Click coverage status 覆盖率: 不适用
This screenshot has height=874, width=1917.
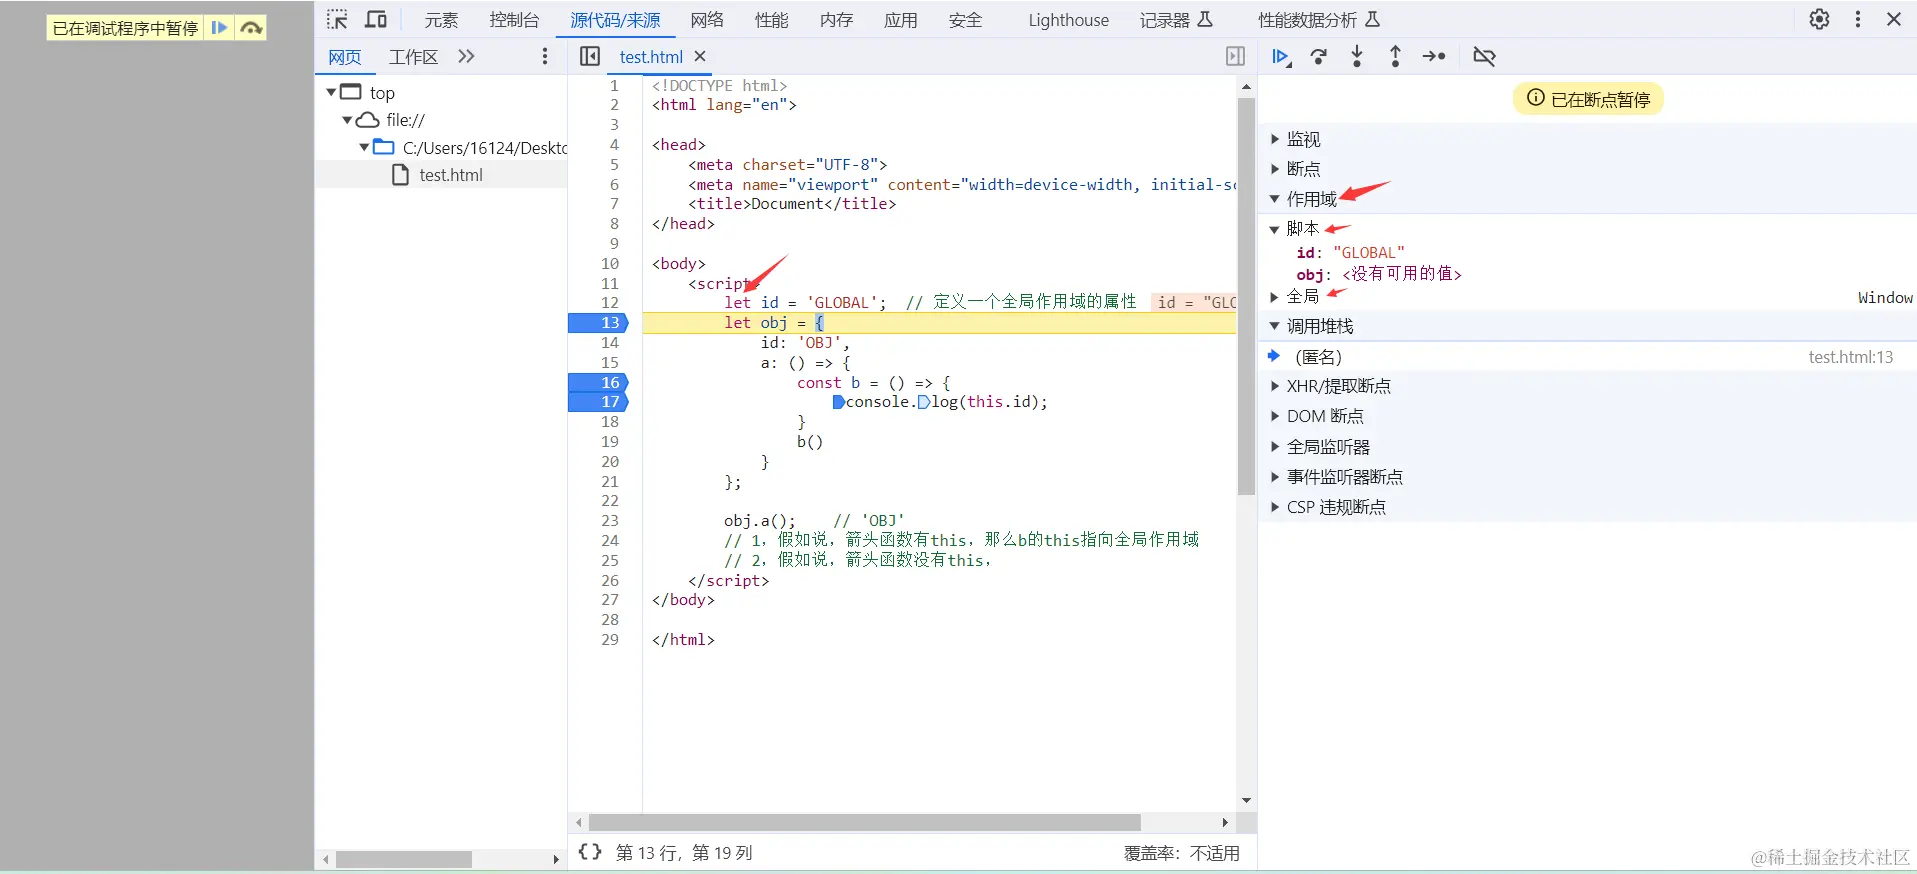click(1181, 853)
